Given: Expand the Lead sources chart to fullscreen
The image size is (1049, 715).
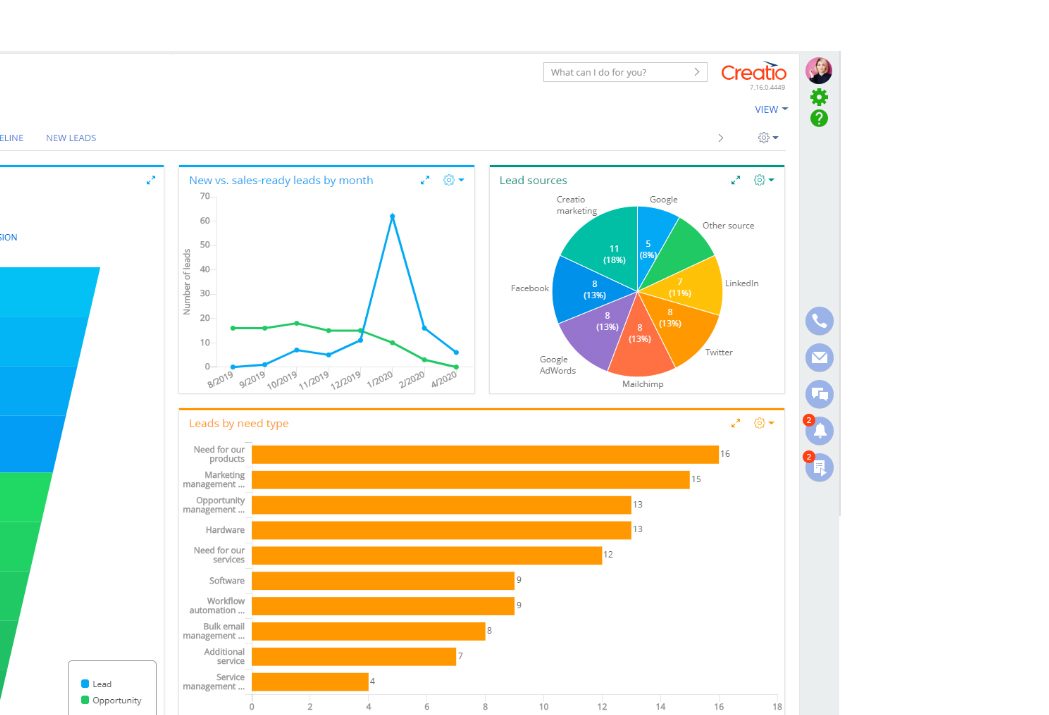Looking at the screenshot, I should coord(736,180).
